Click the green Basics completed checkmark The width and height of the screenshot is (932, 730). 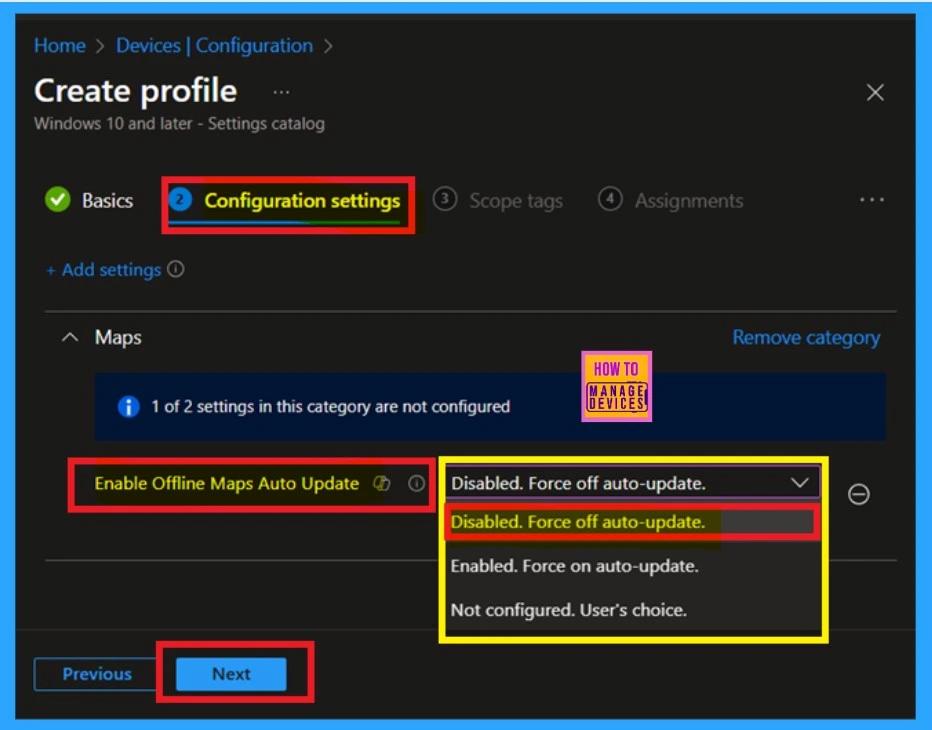(58, 200)
